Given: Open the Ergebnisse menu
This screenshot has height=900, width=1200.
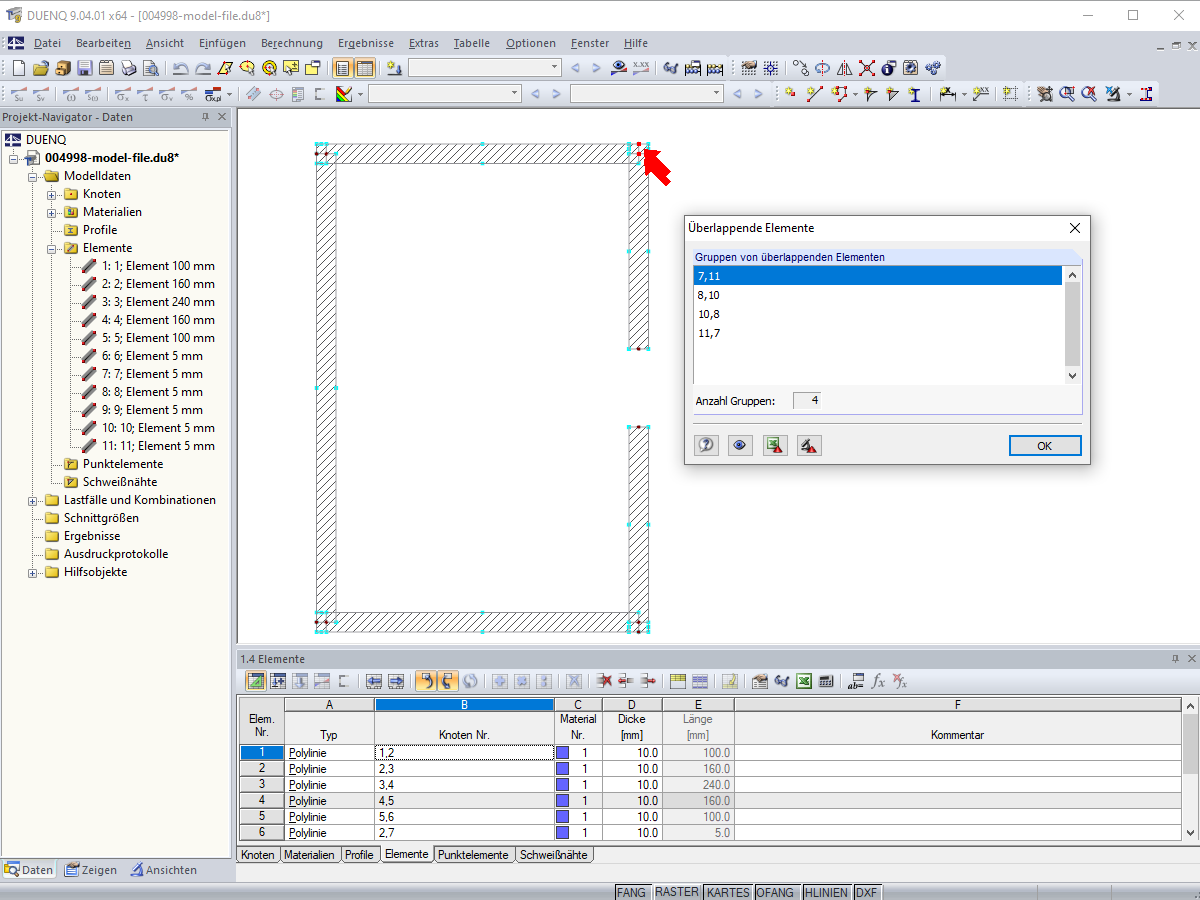Looking at the screenshot, I should point(366,43).
